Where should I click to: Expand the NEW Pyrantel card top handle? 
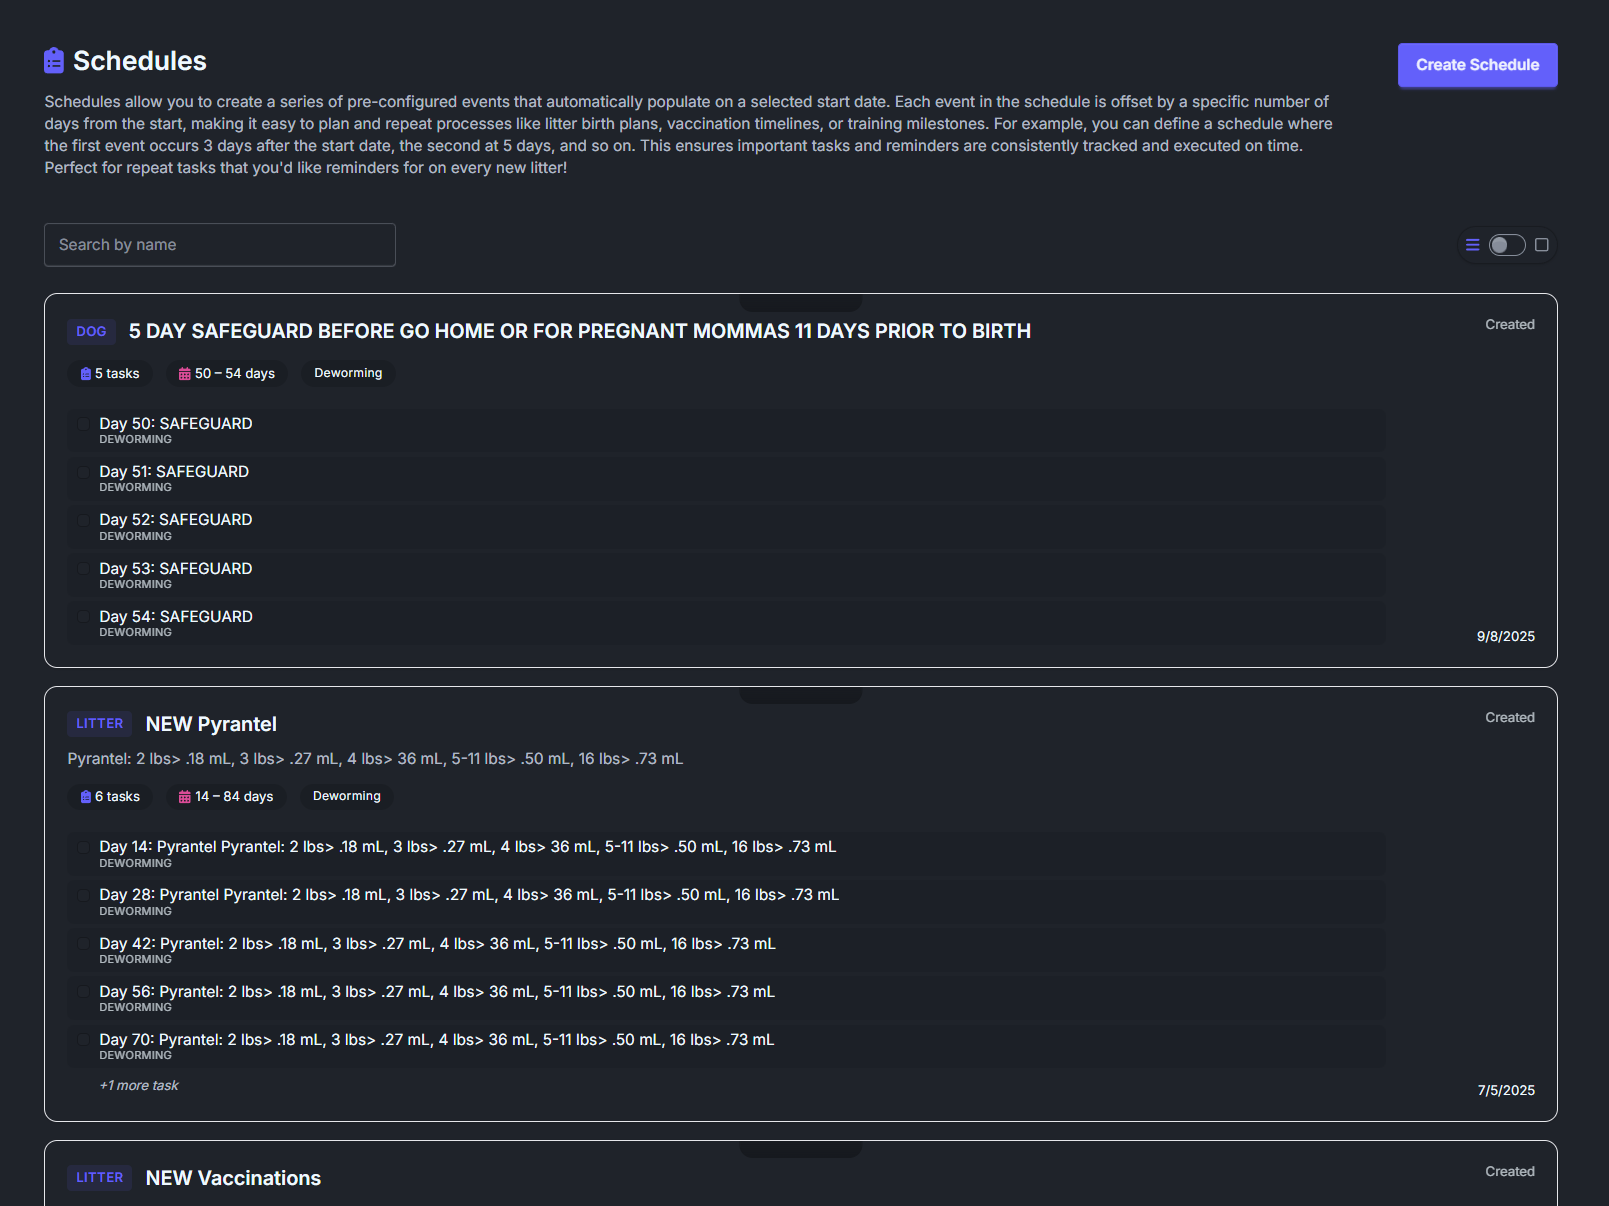[x=800, y=695]
